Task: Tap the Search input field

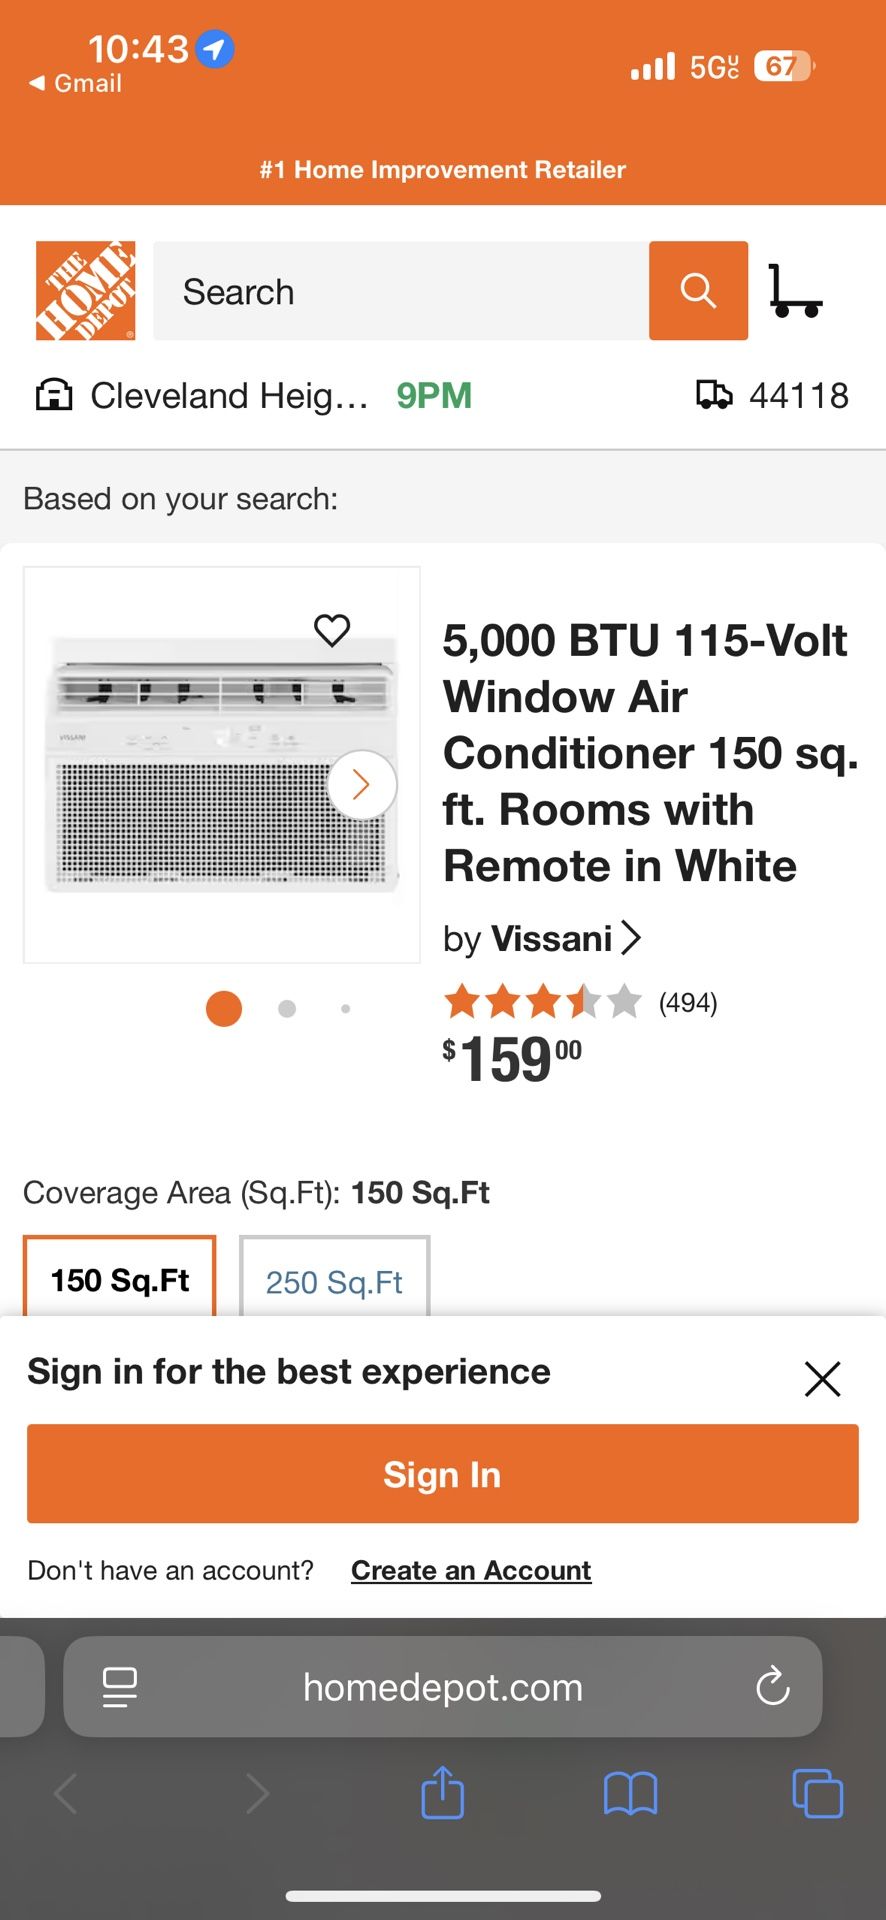Action: [400, 291]
